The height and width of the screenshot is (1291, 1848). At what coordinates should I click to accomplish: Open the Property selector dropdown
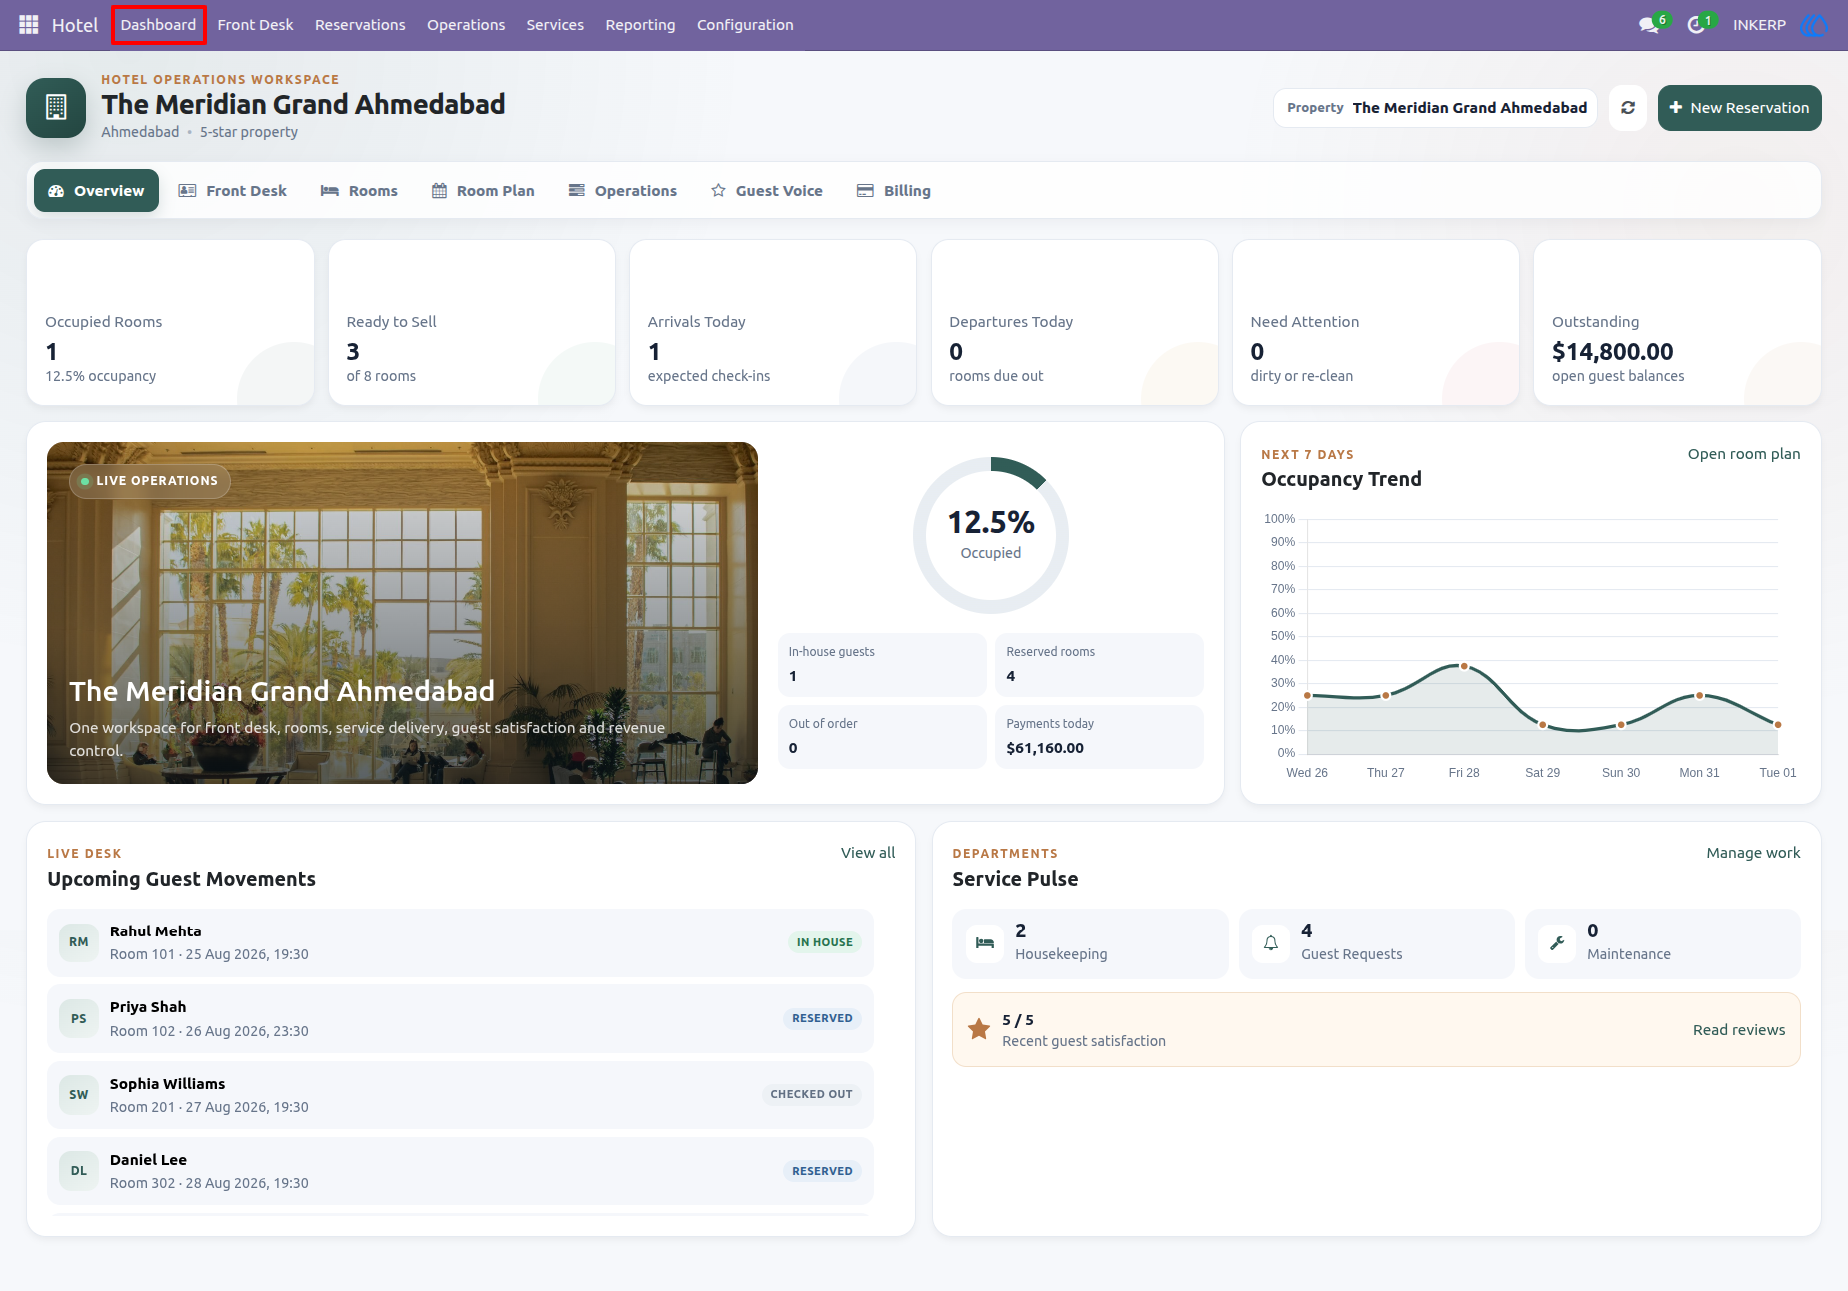[x=1435, y=108]
